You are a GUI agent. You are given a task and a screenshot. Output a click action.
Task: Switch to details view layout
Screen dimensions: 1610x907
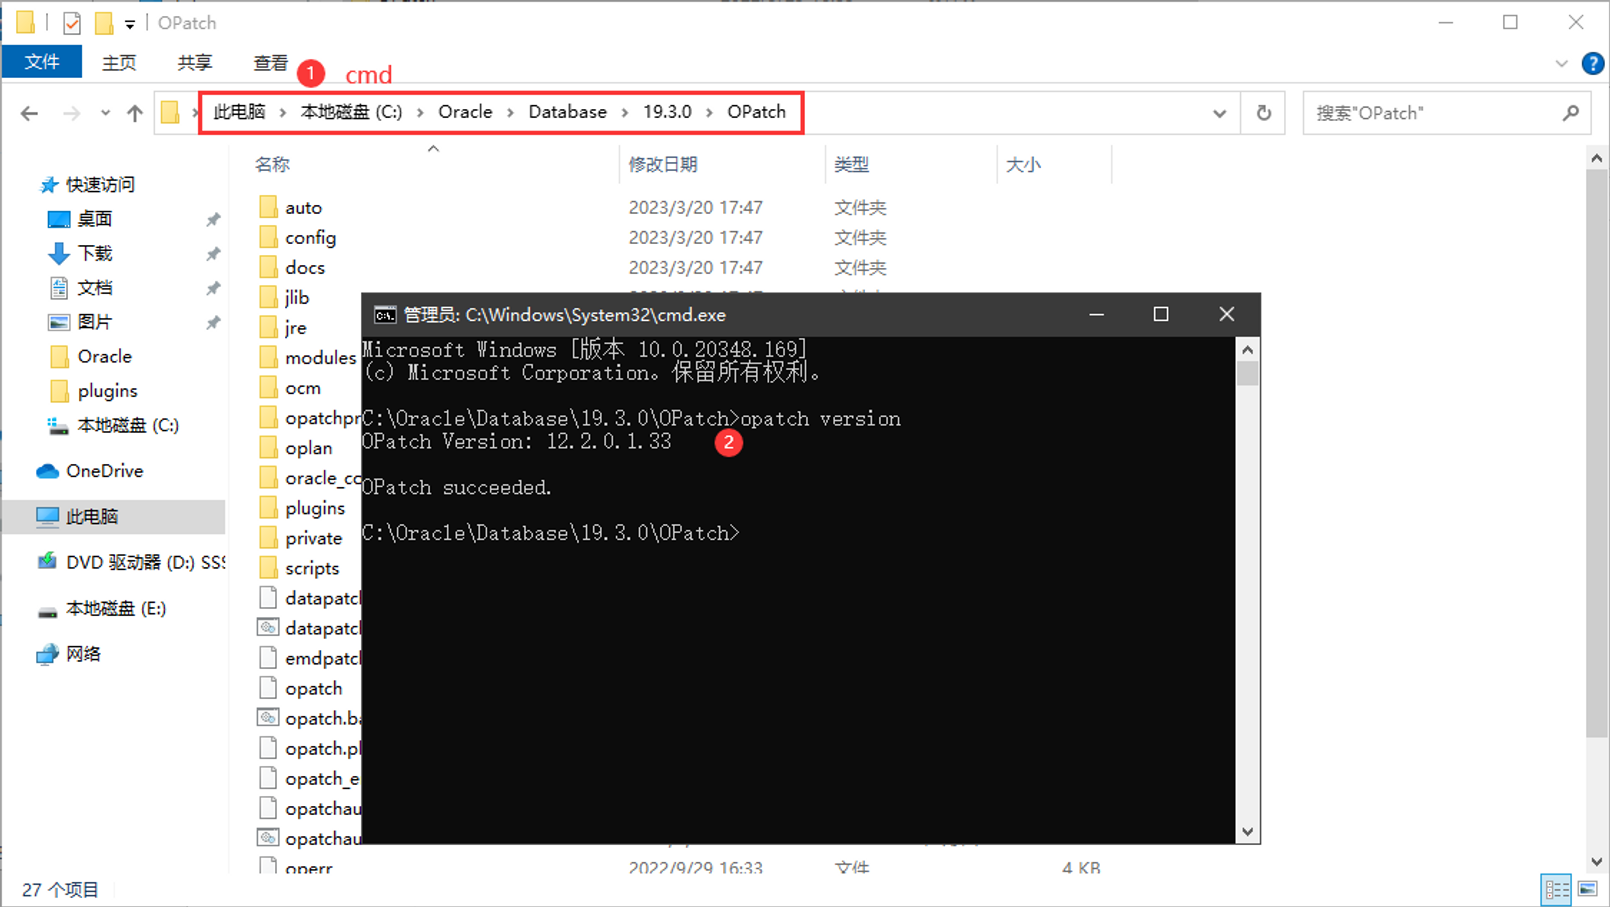tap(1556, 889)
